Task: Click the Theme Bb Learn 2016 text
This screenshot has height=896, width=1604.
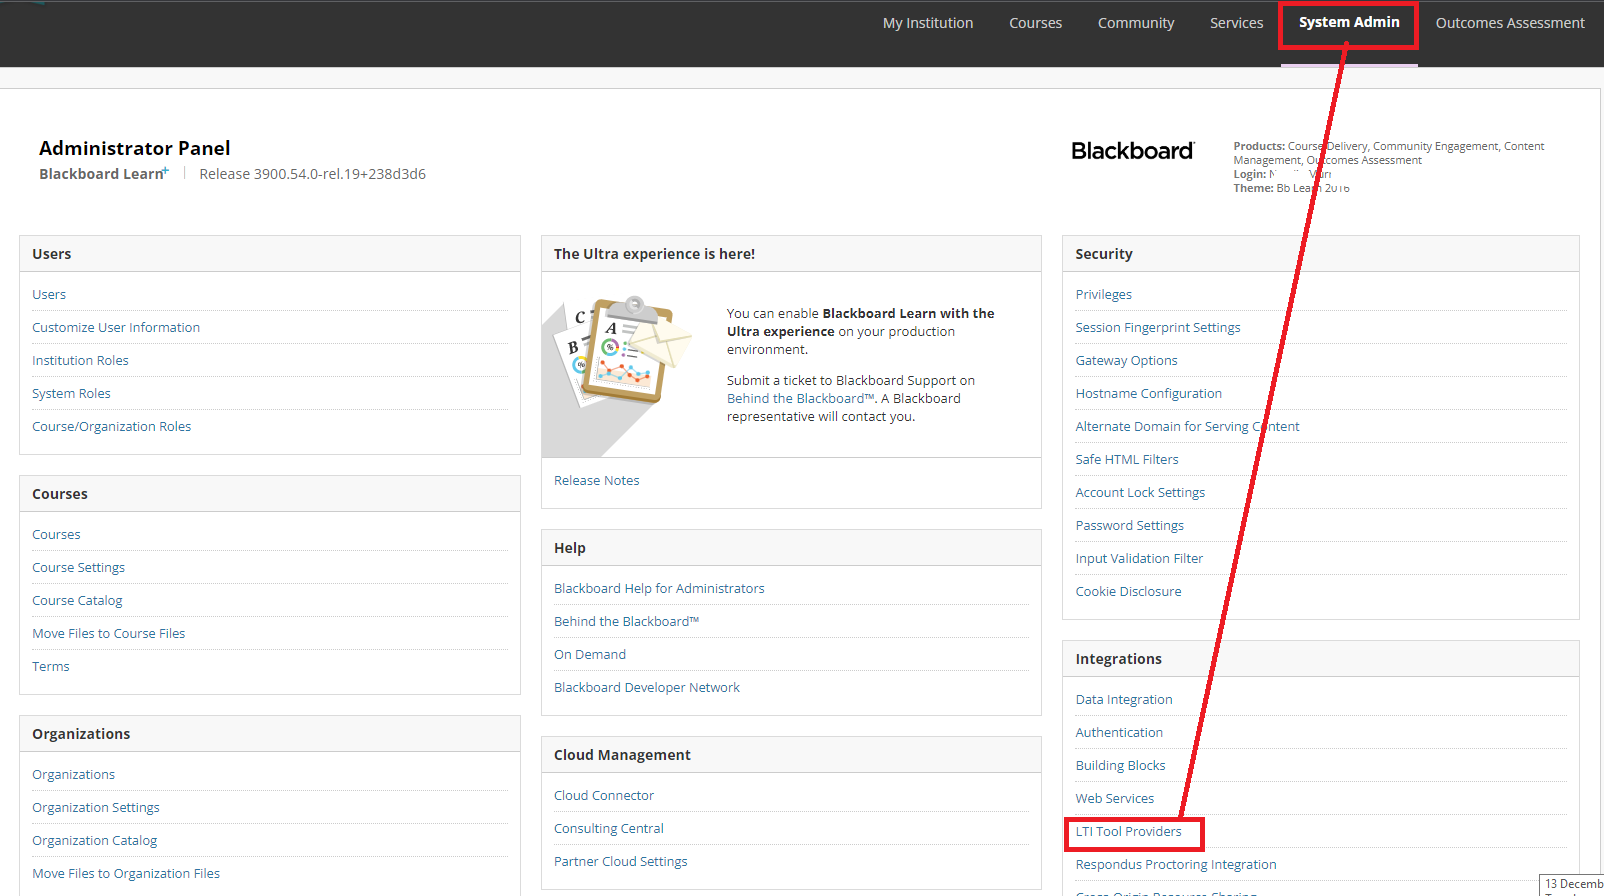Action: point(1291,188)
